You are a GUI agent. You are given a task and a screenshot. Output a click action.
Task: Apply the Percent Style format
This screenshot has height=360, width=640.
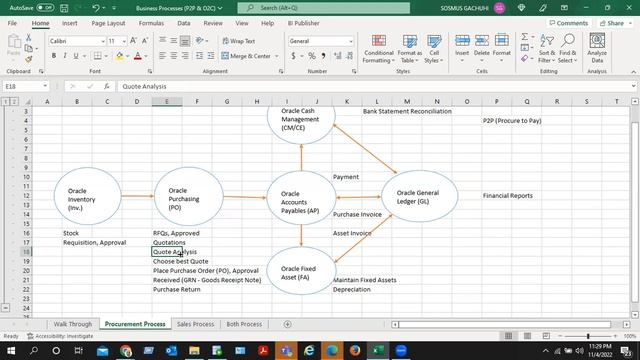tap(312, 56)
